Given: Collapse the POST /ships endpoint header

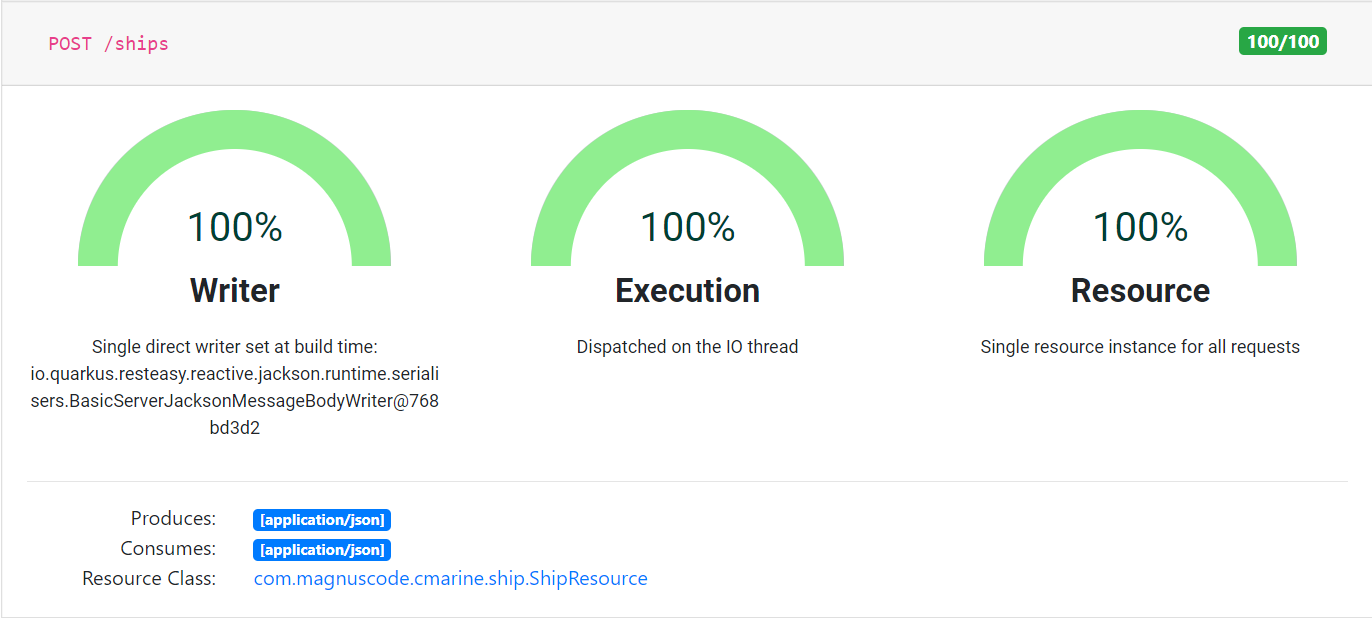Looking at the screenshot, I should click(x=686, y=44).
